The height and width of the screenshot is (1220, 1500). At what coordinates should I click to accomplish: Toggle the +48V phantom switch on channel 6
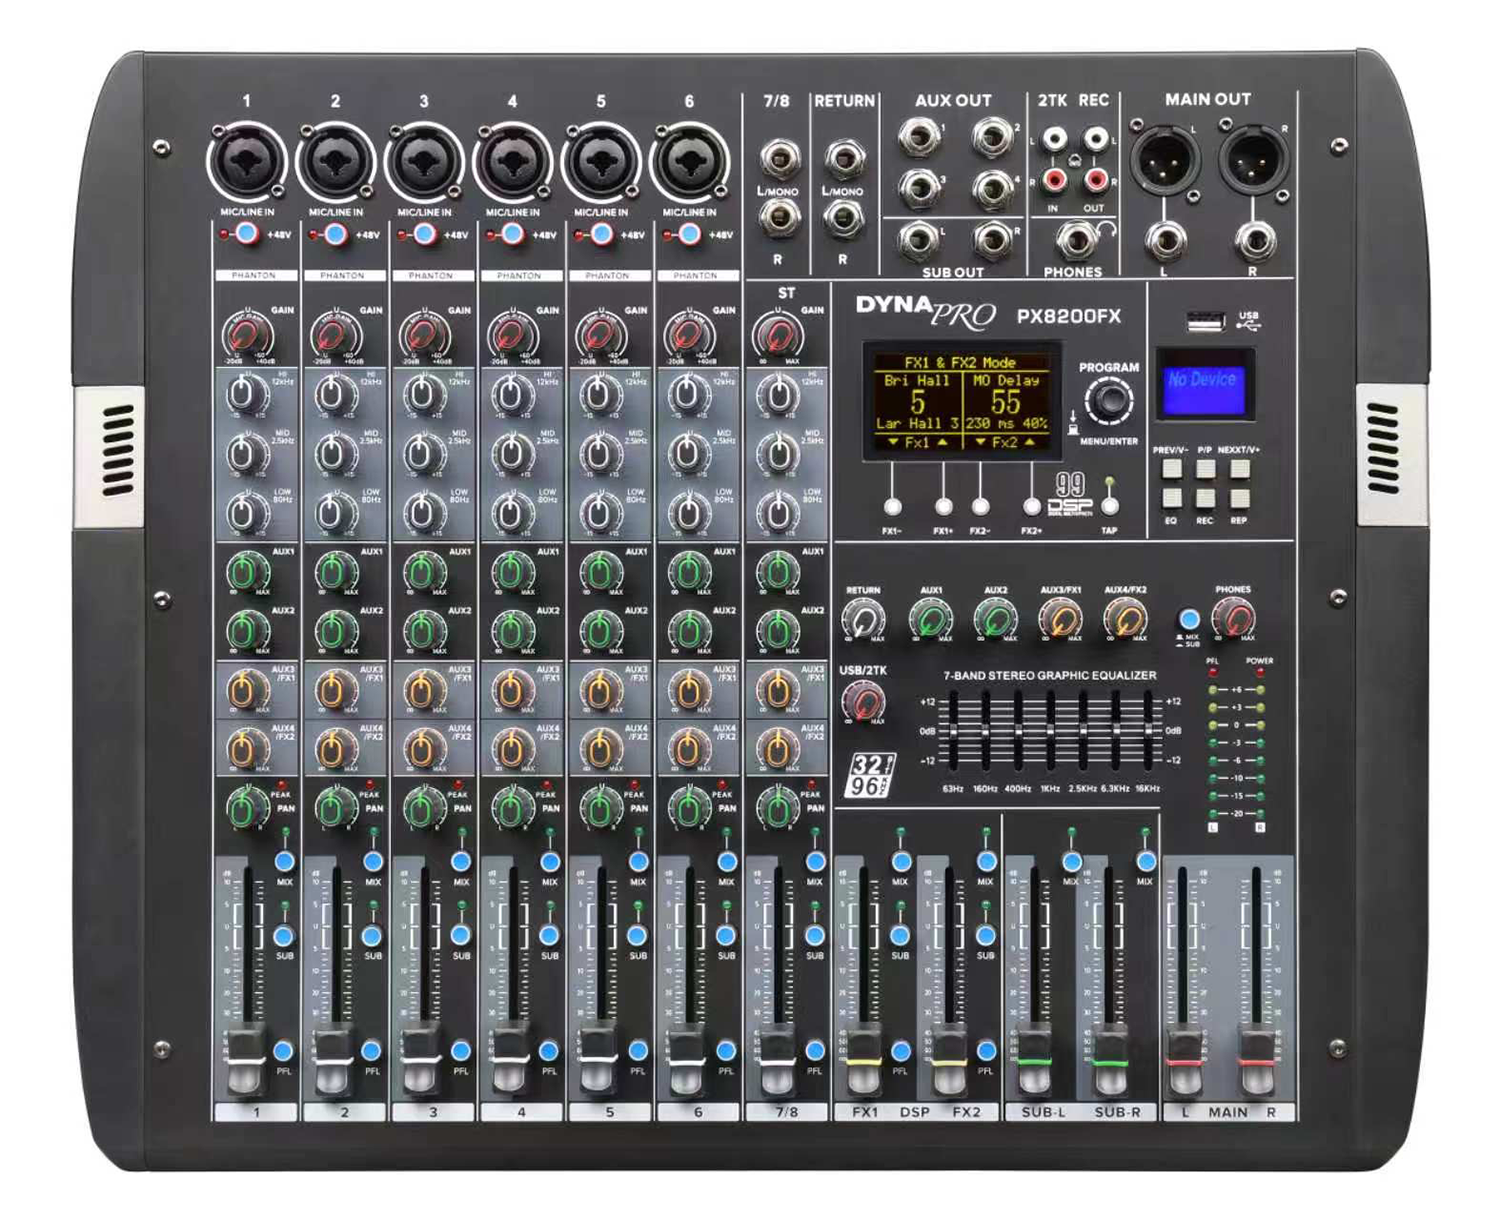(x=689, y=234)
